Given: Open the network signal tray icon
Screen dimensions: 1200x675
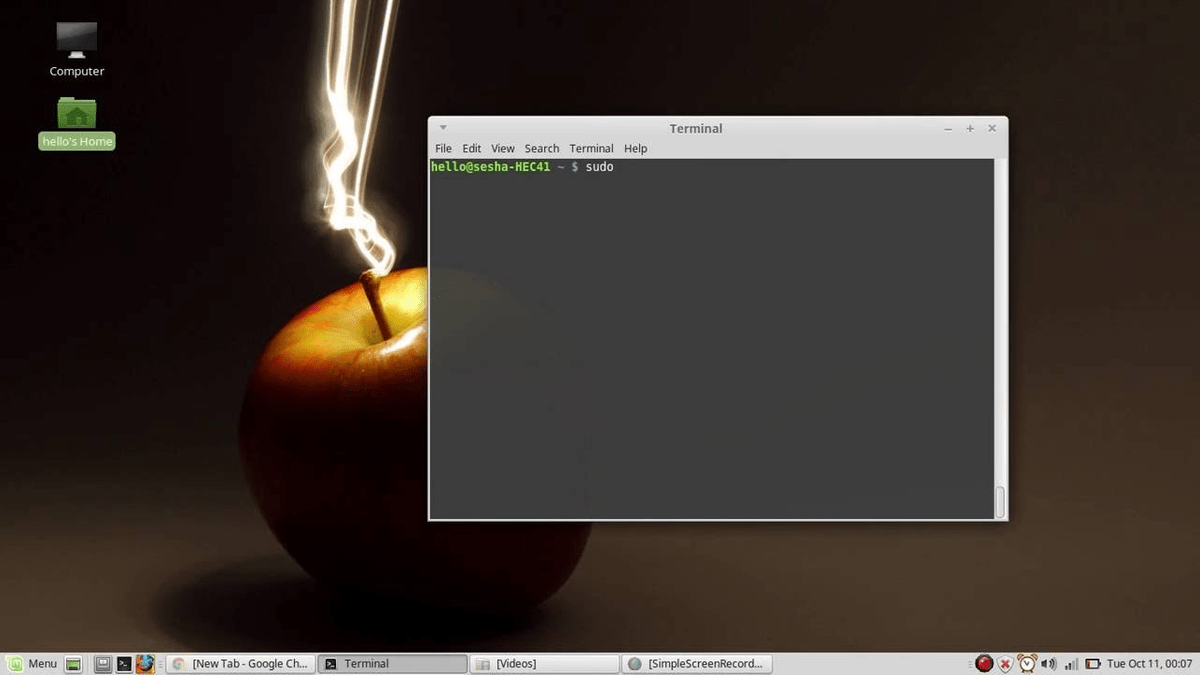Looking at the screenshot, I should point(1071,664).
